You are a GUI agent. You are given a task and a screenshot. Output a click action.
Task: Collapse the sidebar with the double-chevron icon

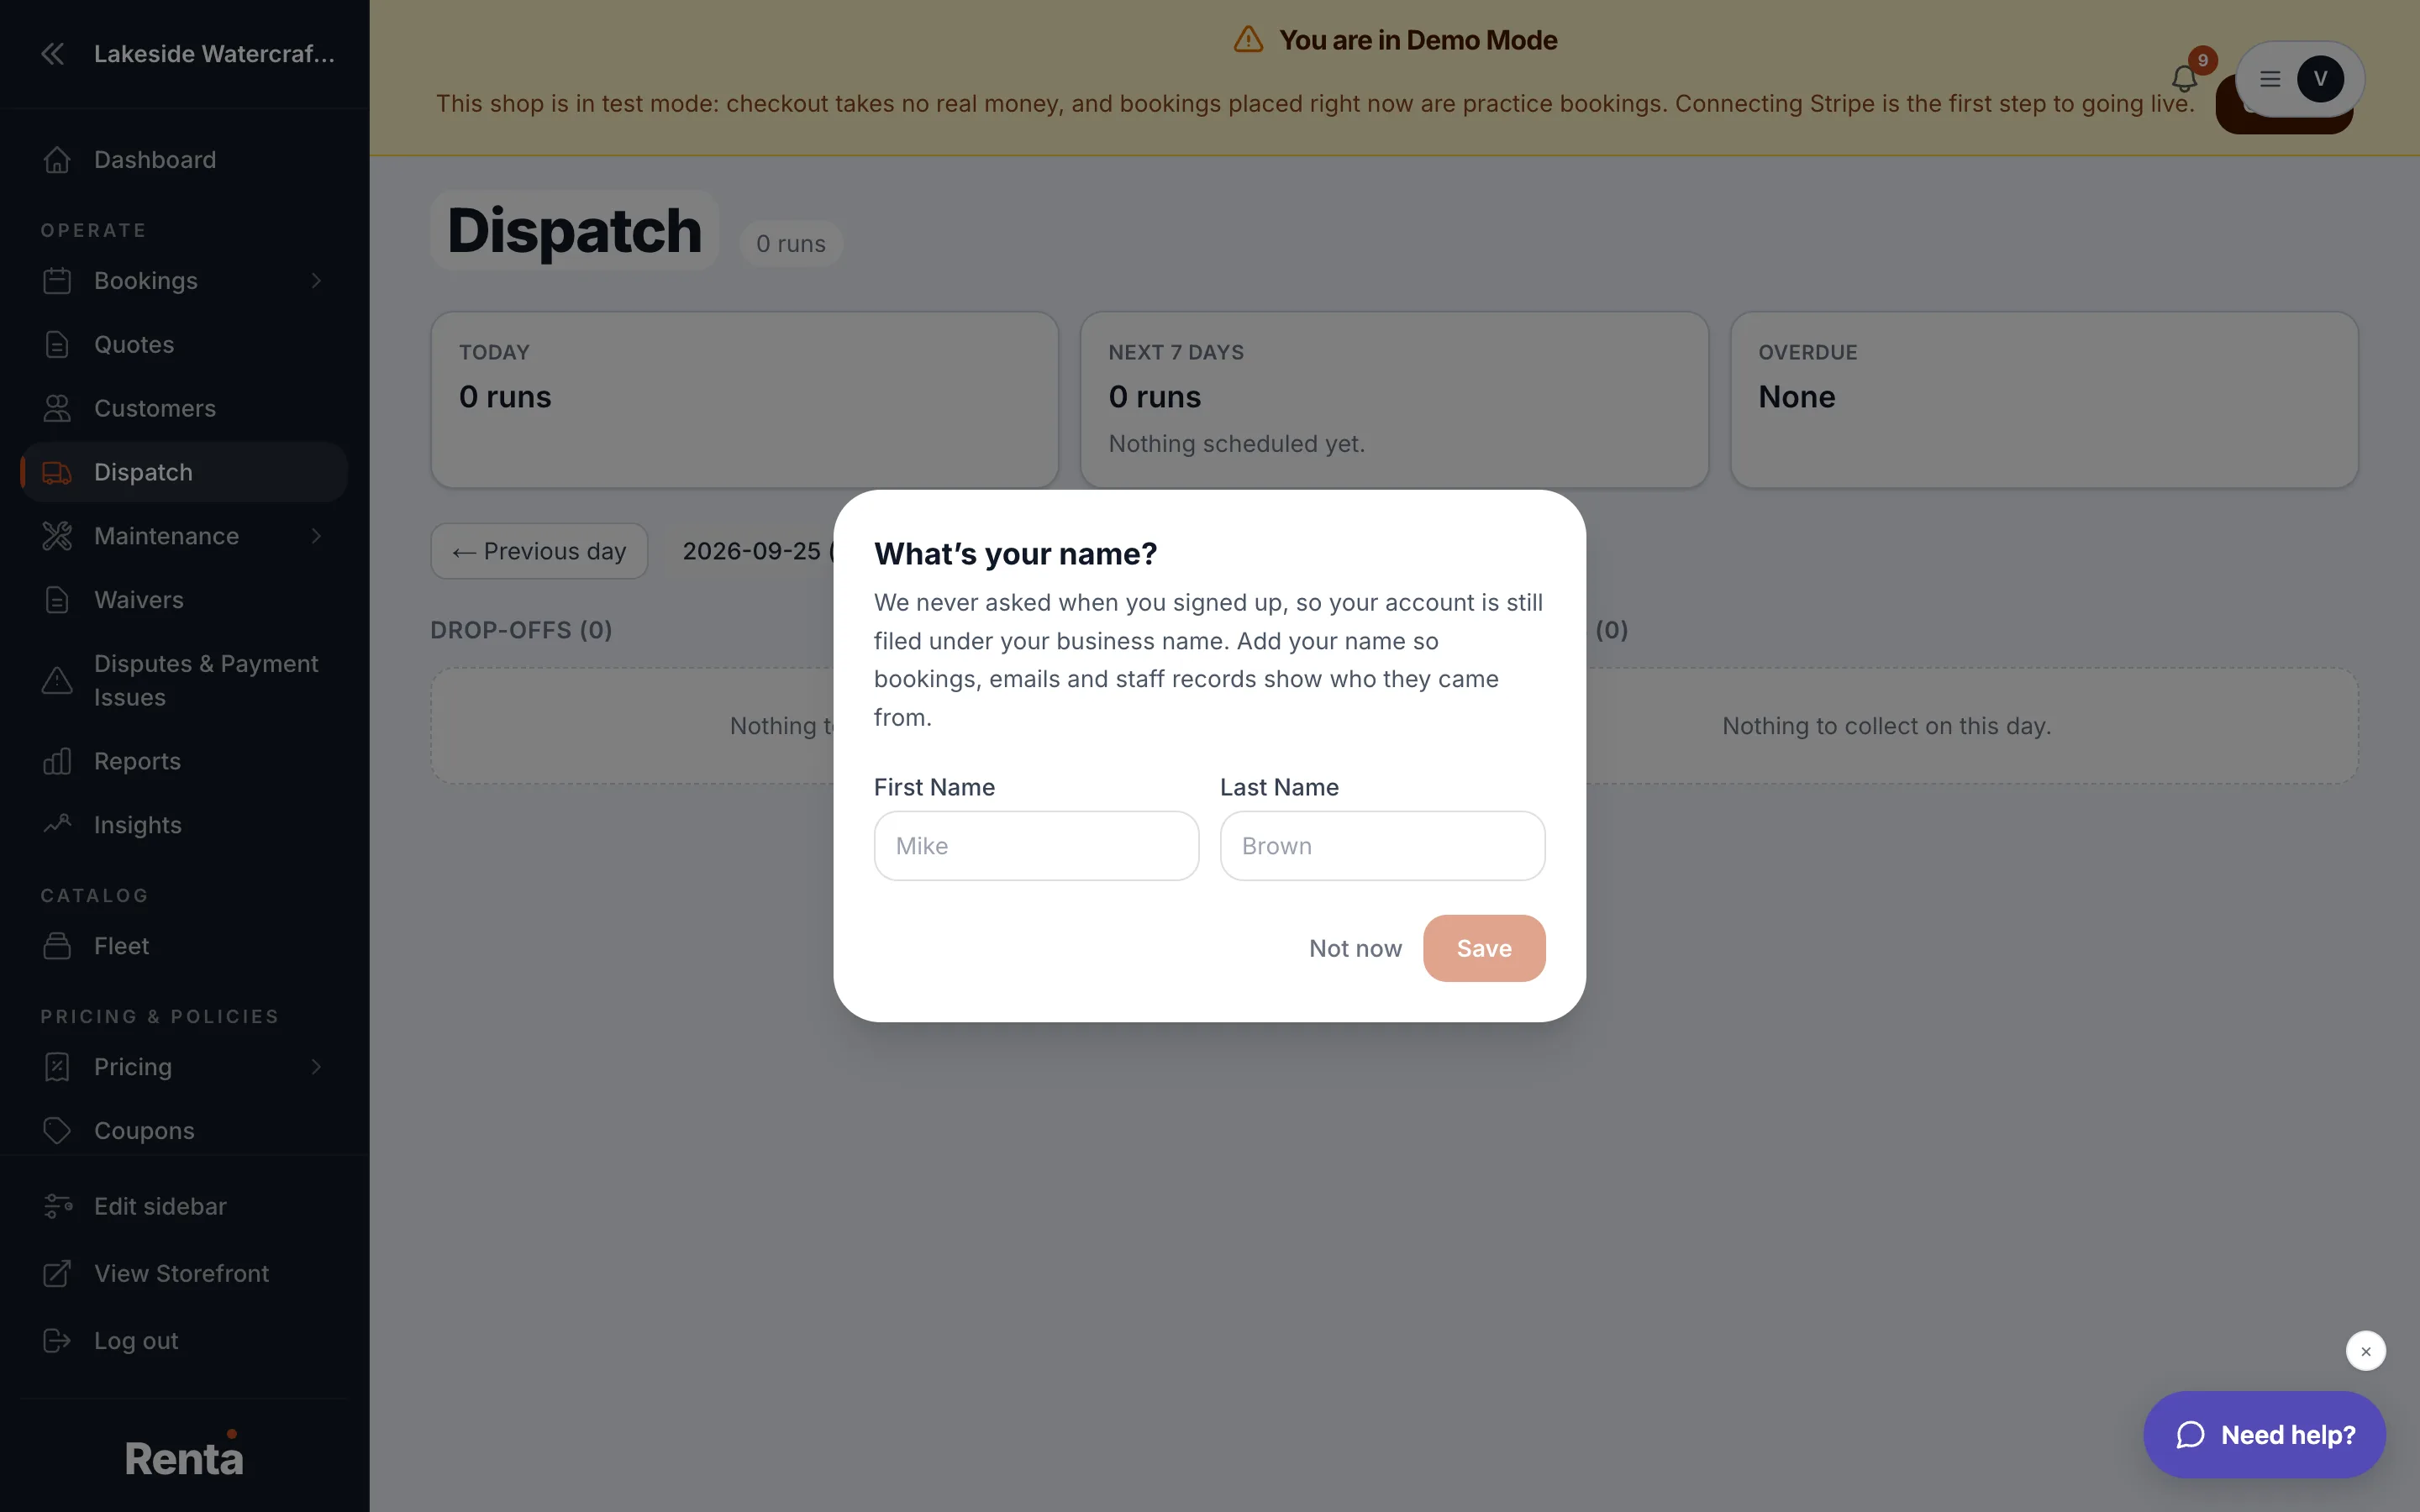[53, 54]
